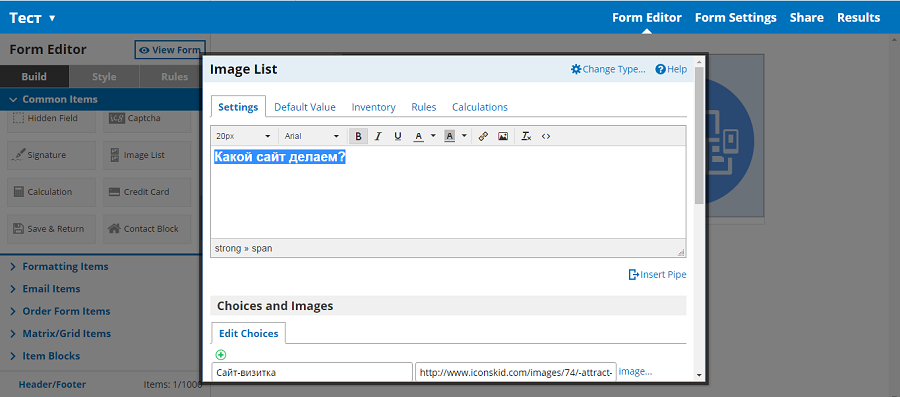The image size is (900, 397).
Task: Click the 'Items: 1/1000' counter text
Action: 173,384
